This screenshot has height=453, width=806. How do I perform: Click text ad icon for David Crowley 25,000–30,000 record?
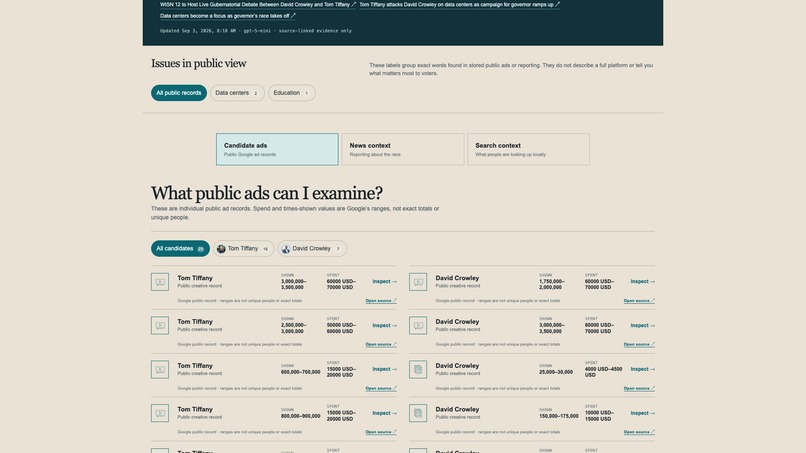[418, 369]
